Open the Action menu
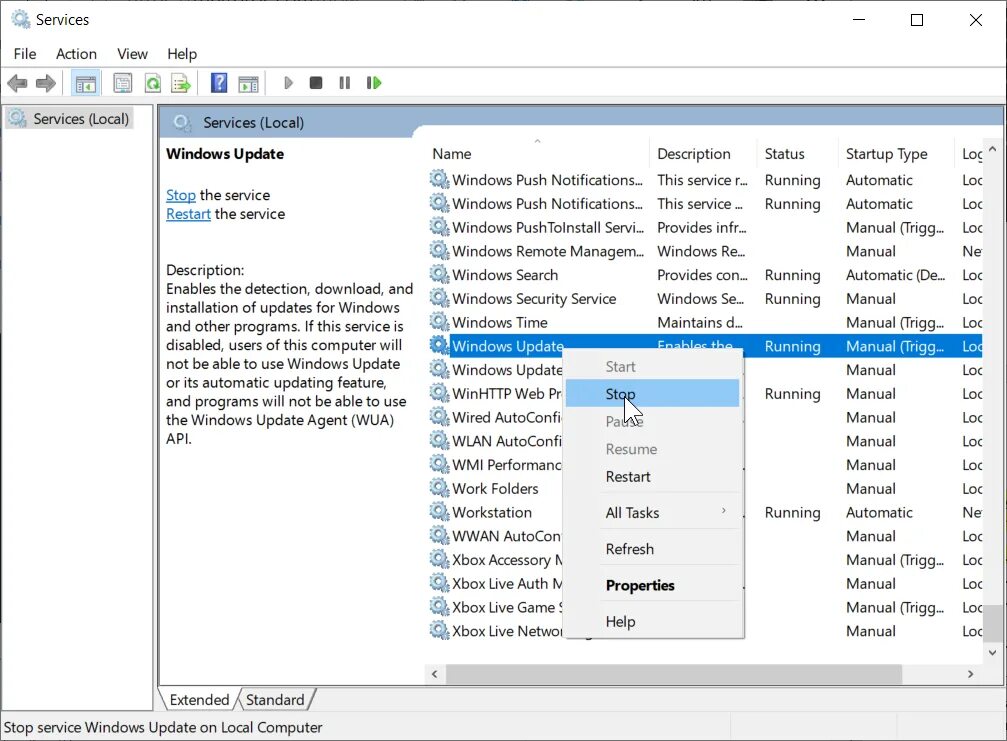 [x=76, y=54]
